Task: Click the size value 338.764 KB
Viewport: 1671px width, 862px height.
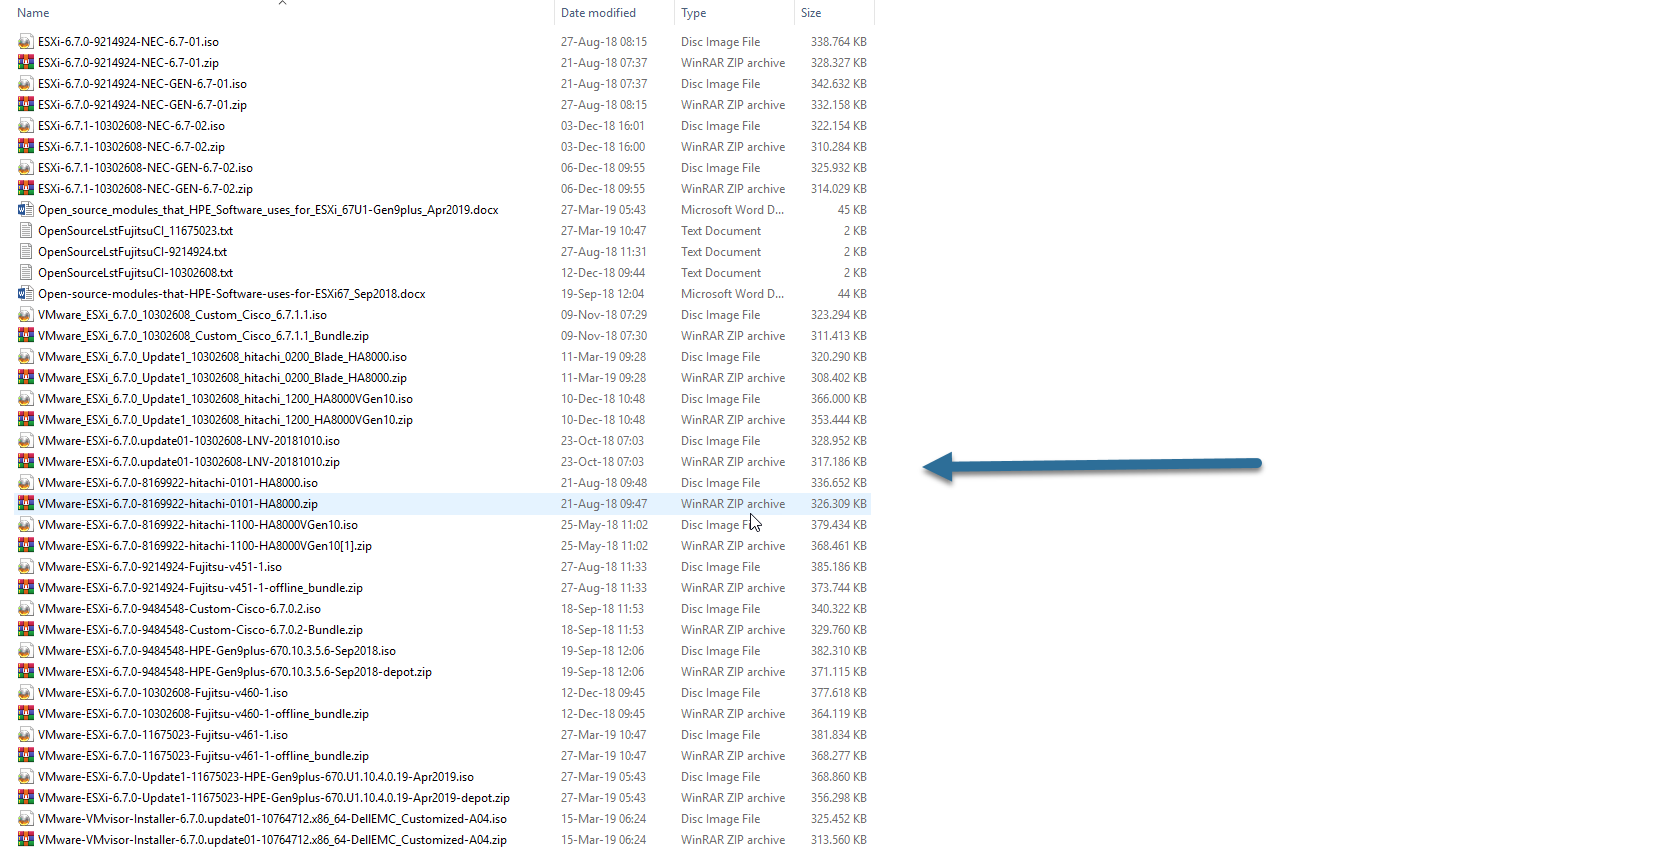Action: tap(839, 42)
